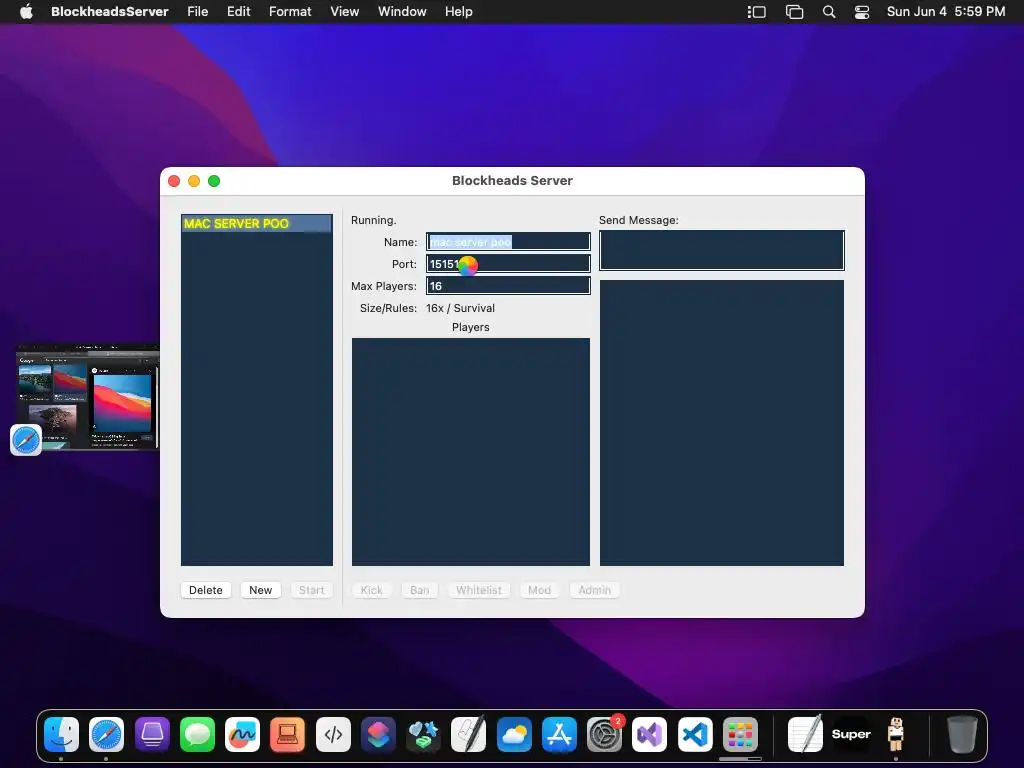1024x768 pixels.
Task: Open the Edit menu
Action: (x=238, y=11)
